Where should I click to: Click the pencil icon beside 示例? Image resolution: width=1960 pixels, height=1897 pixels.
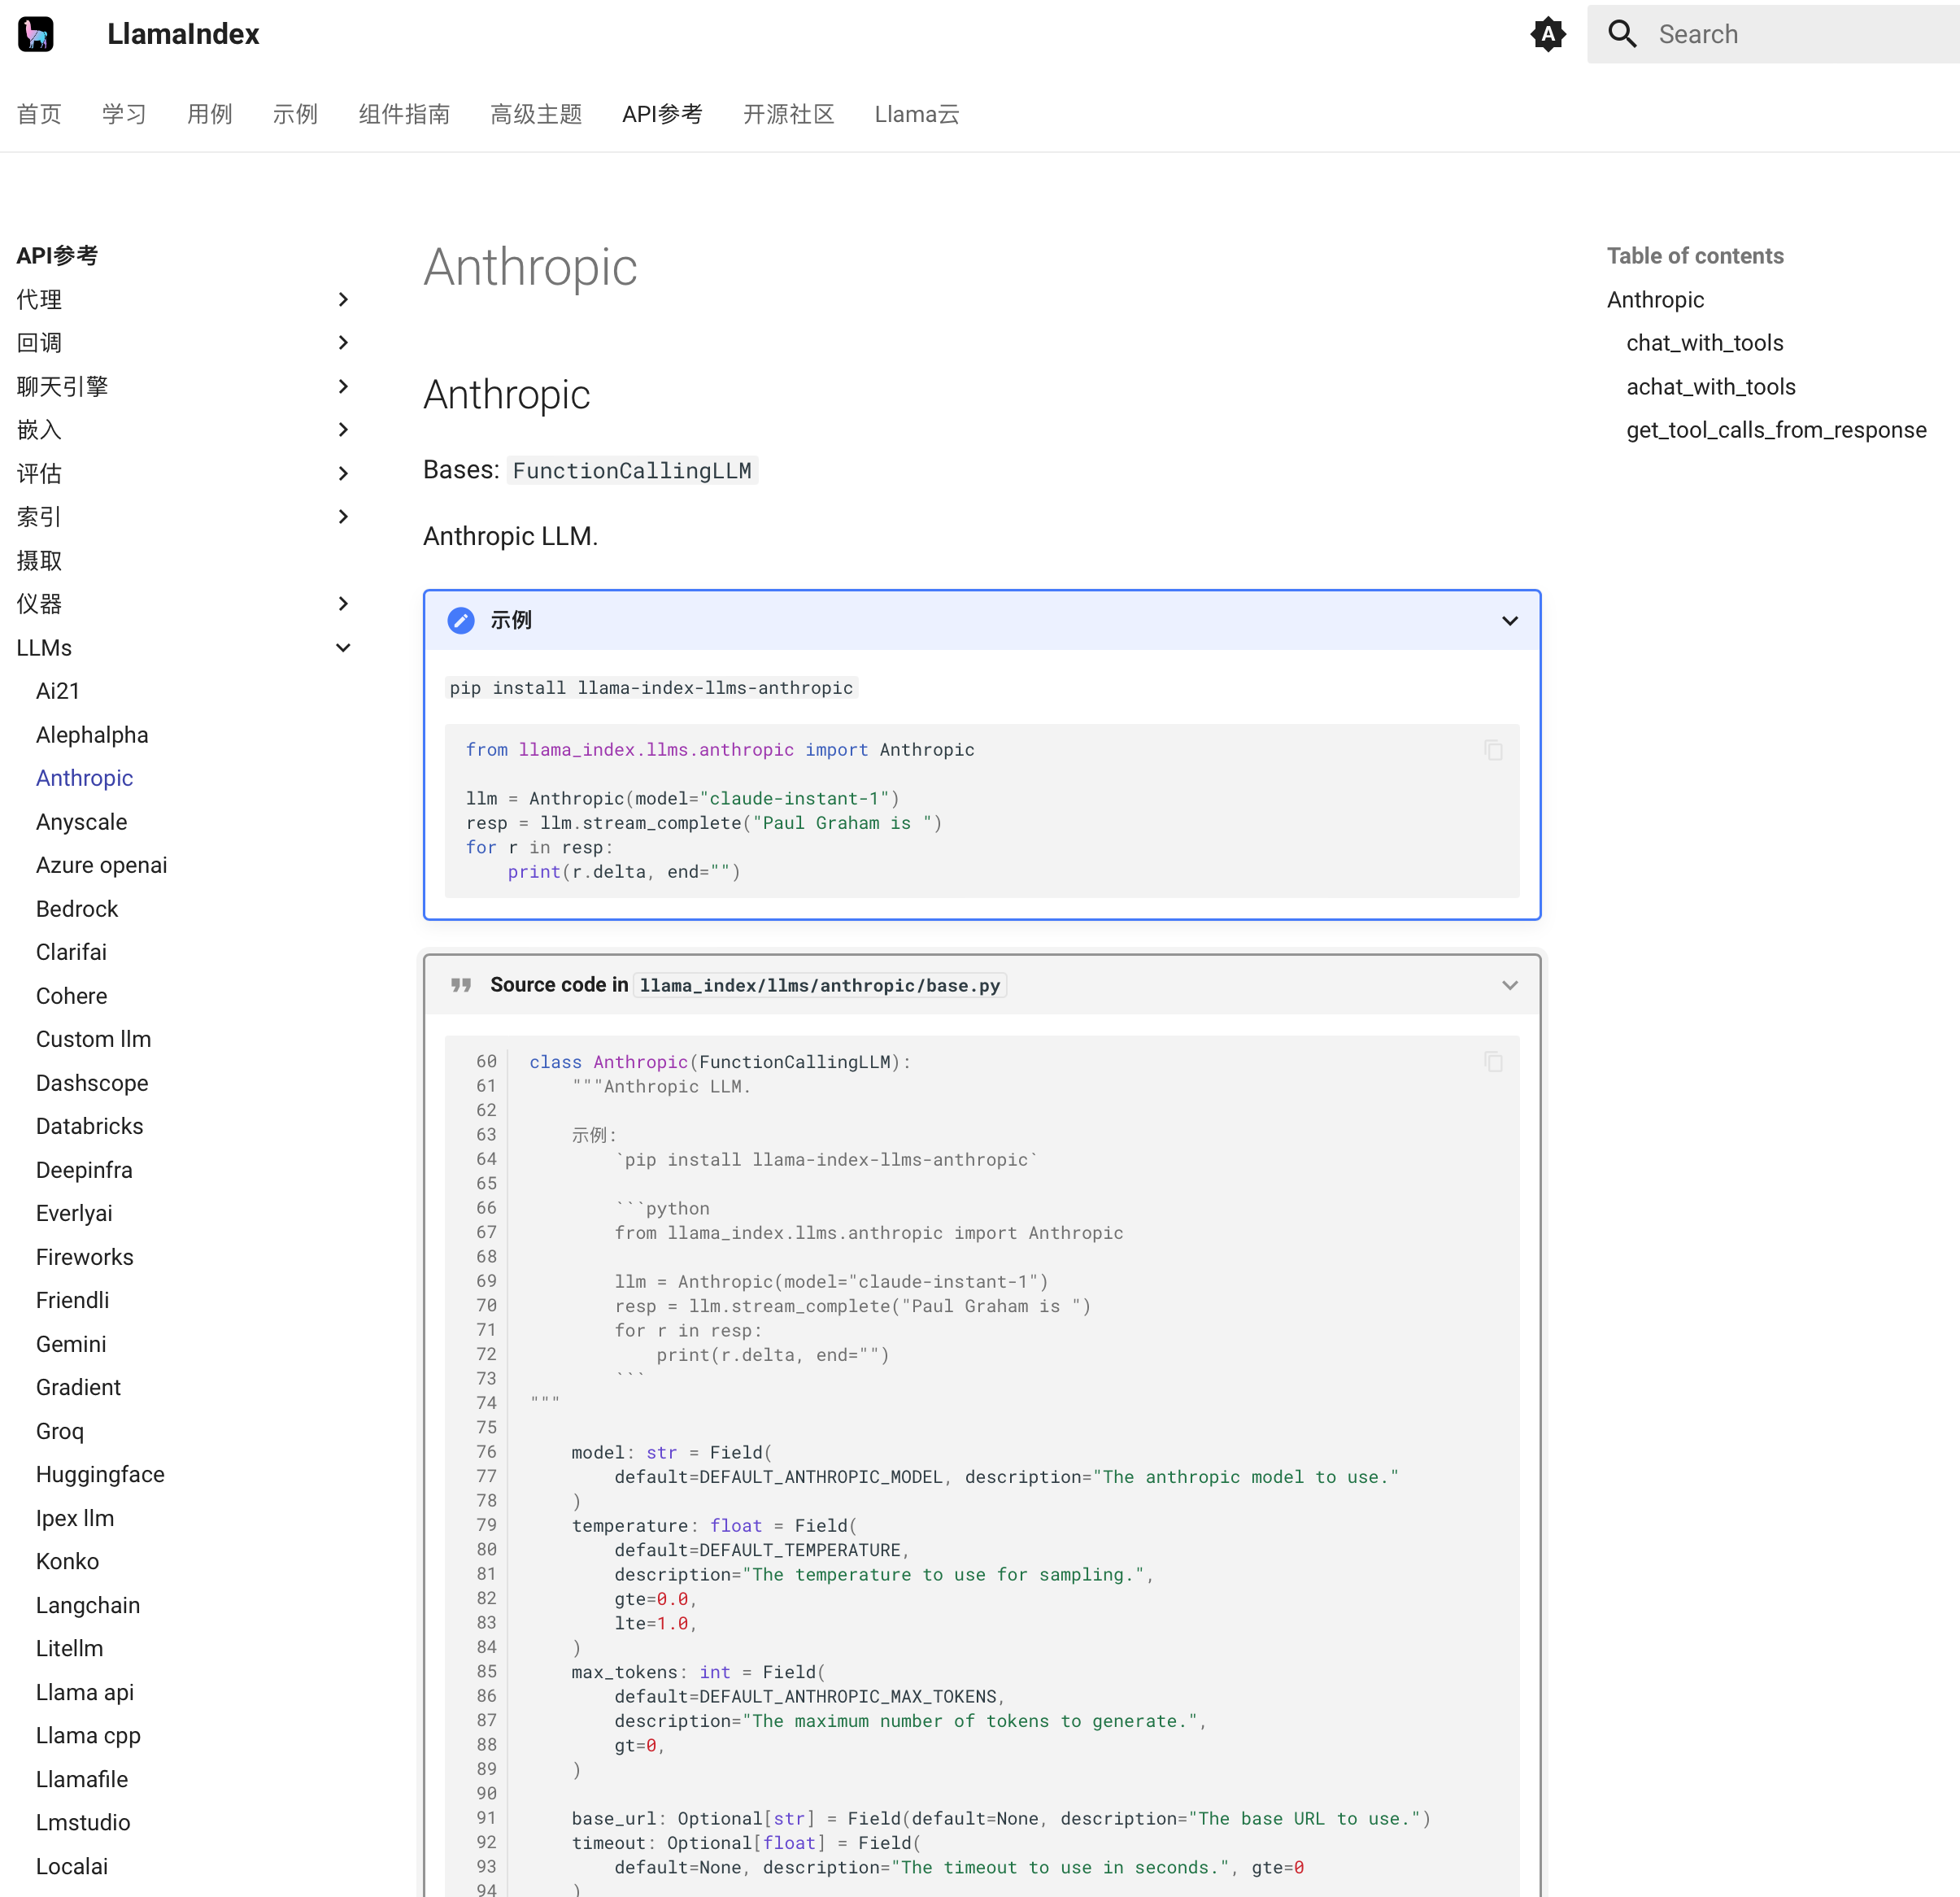click(x=460, y=620)
